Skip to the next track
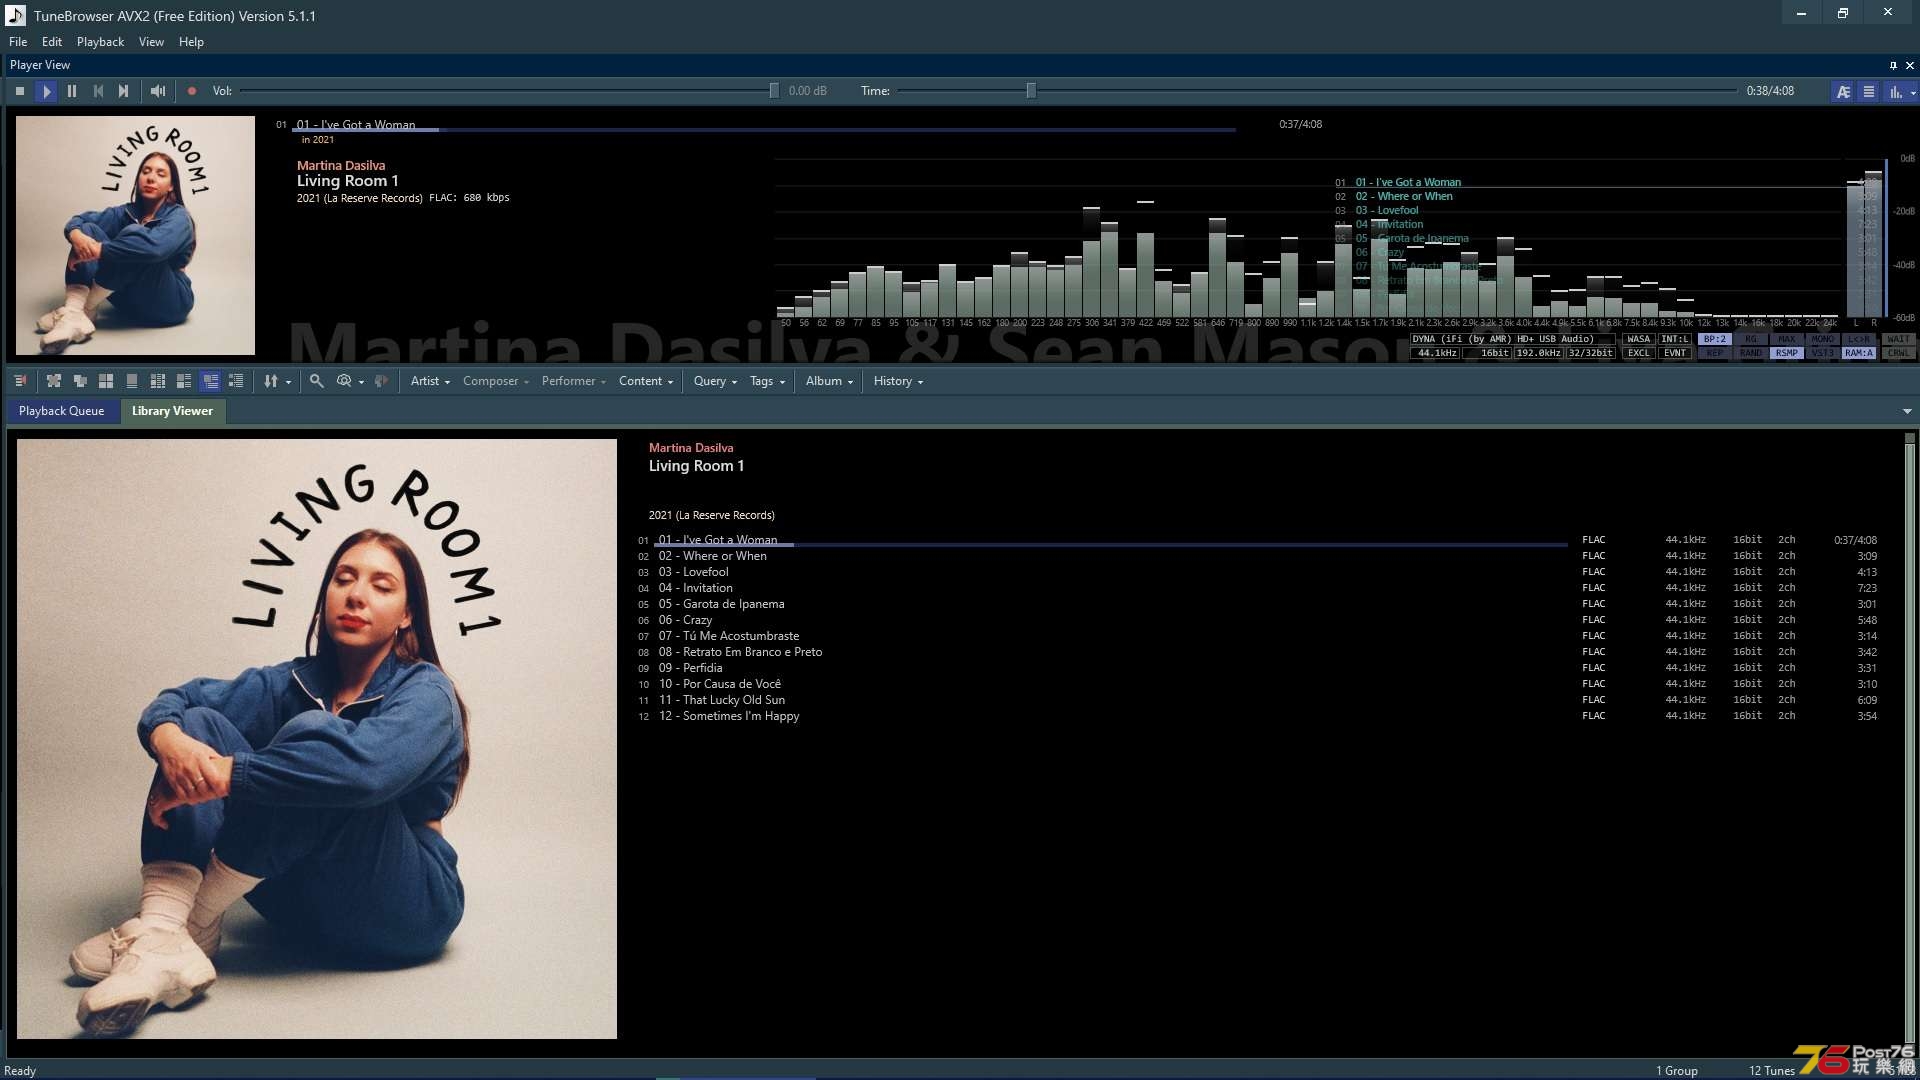This screenshot has height=1080, width=1920. [123, 91]
